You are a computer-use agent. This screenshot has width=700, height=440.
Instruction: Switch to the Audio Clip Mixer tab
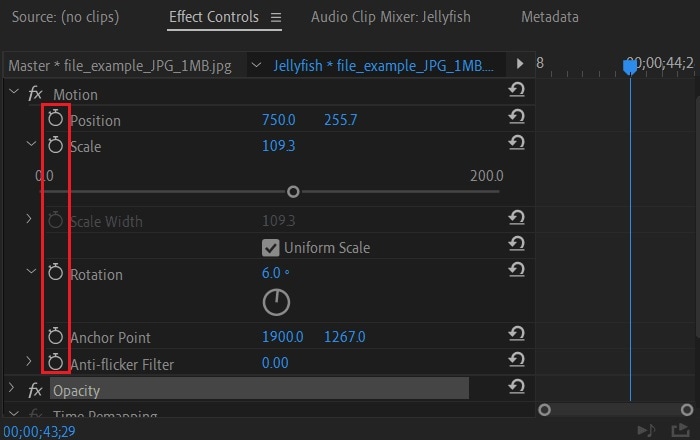click(x=390, y=17)
